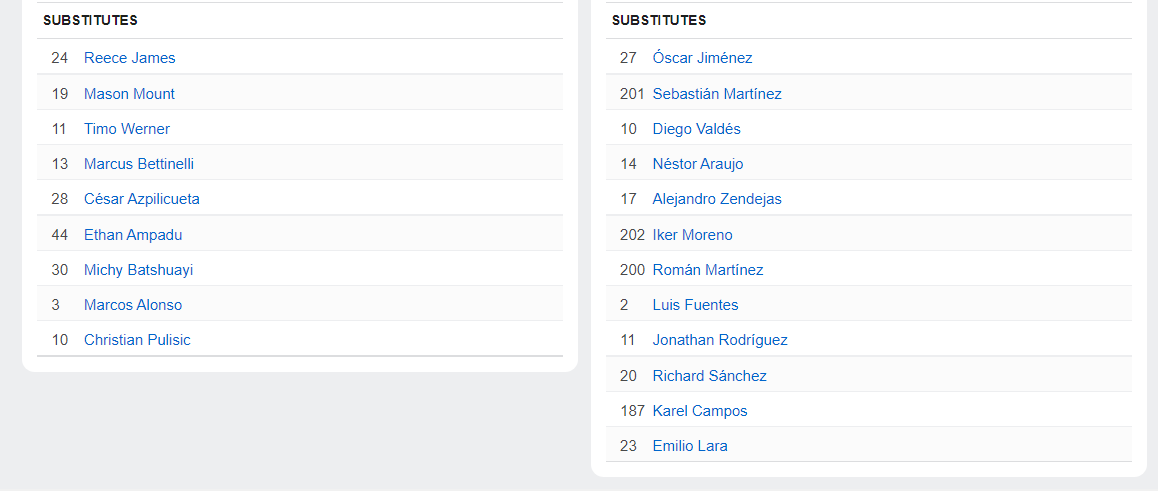Click Óscar Jiménez link

click(702, 58)
